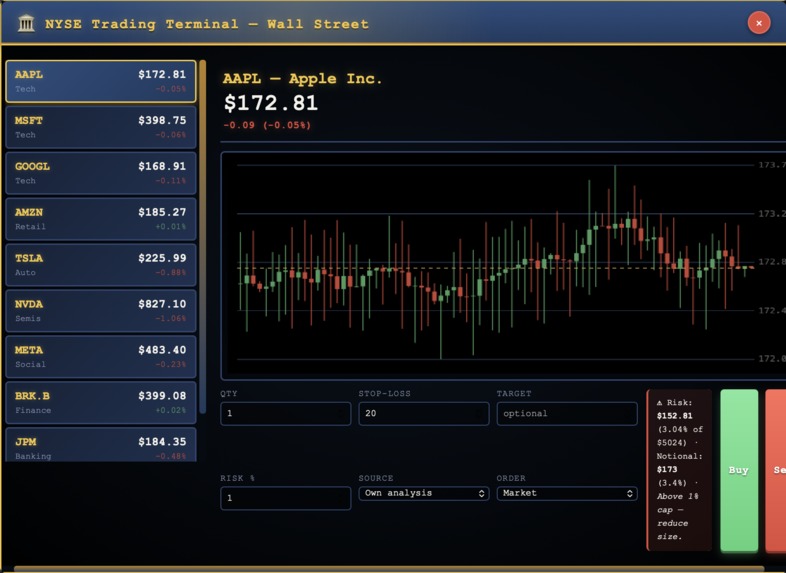The width and height of the screenshot is (786, 573).
Task: Select the META stock card
Action: tap(101, 357)
